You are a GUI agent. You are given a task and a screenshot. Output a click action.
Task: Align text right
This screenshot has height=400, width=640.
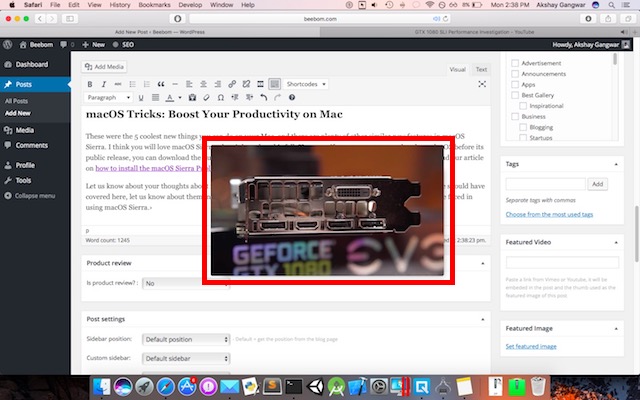click(218, 84)
